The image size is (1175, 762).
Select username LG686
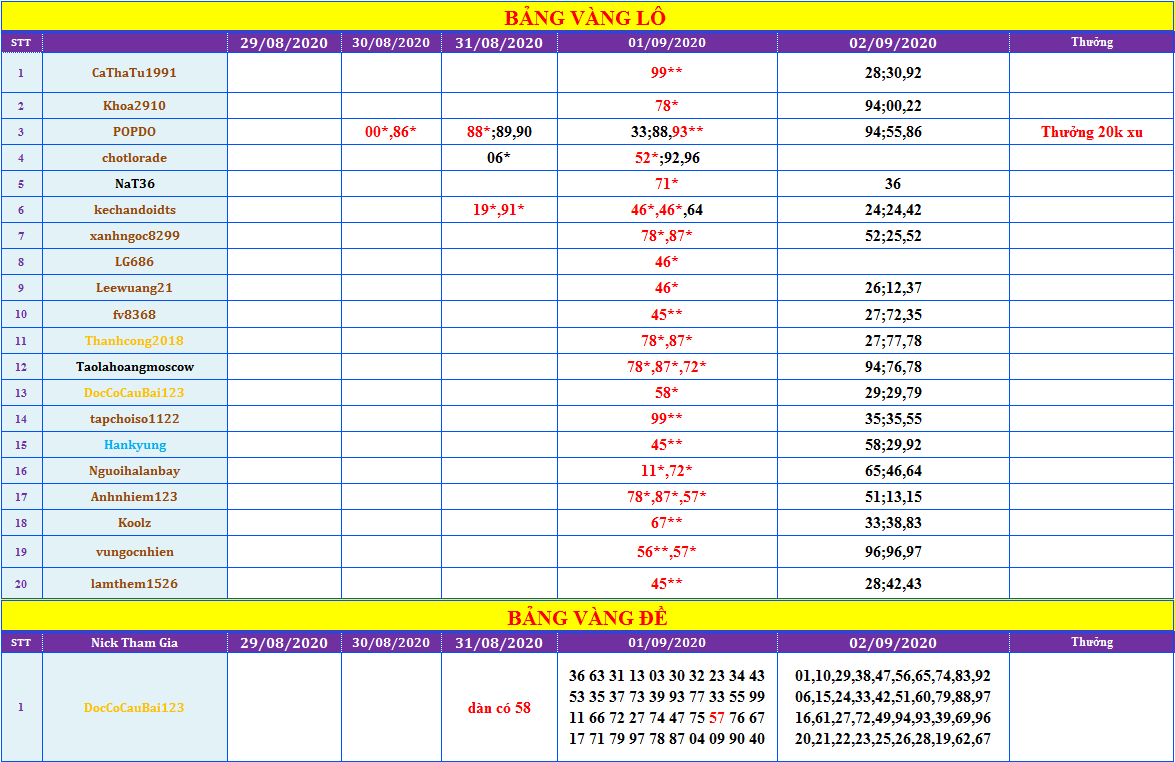coord(134,262)
